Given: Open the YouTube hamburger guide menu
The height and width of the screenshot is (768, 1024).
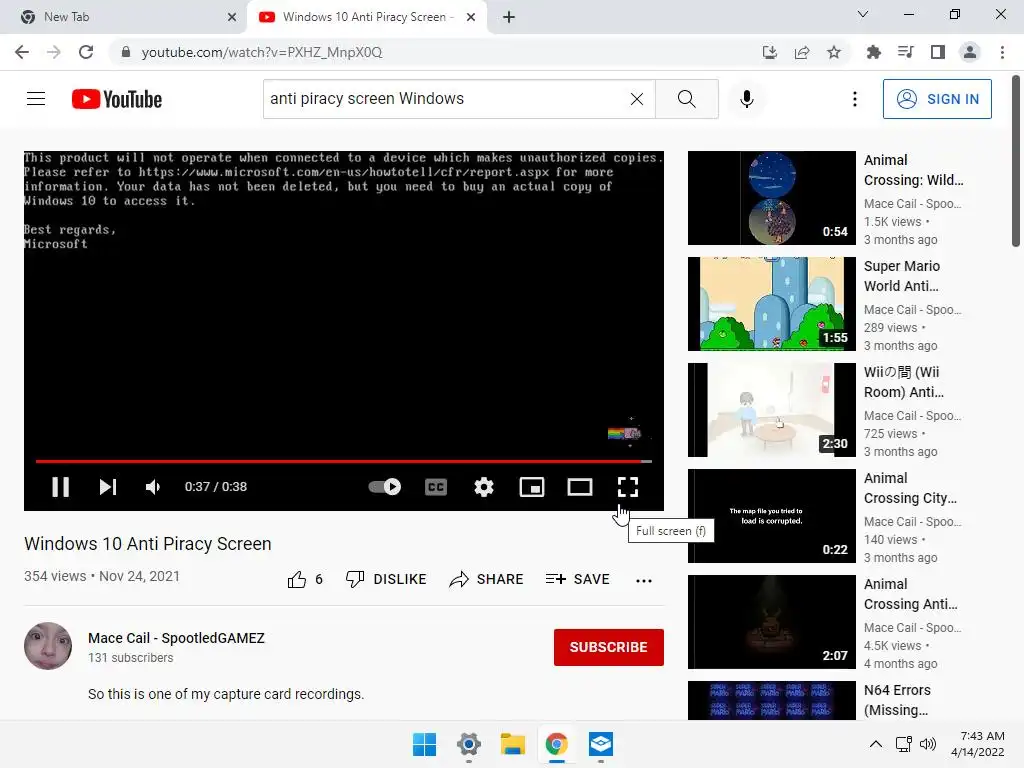Looking at the screenshot, I should click(36, 99).
